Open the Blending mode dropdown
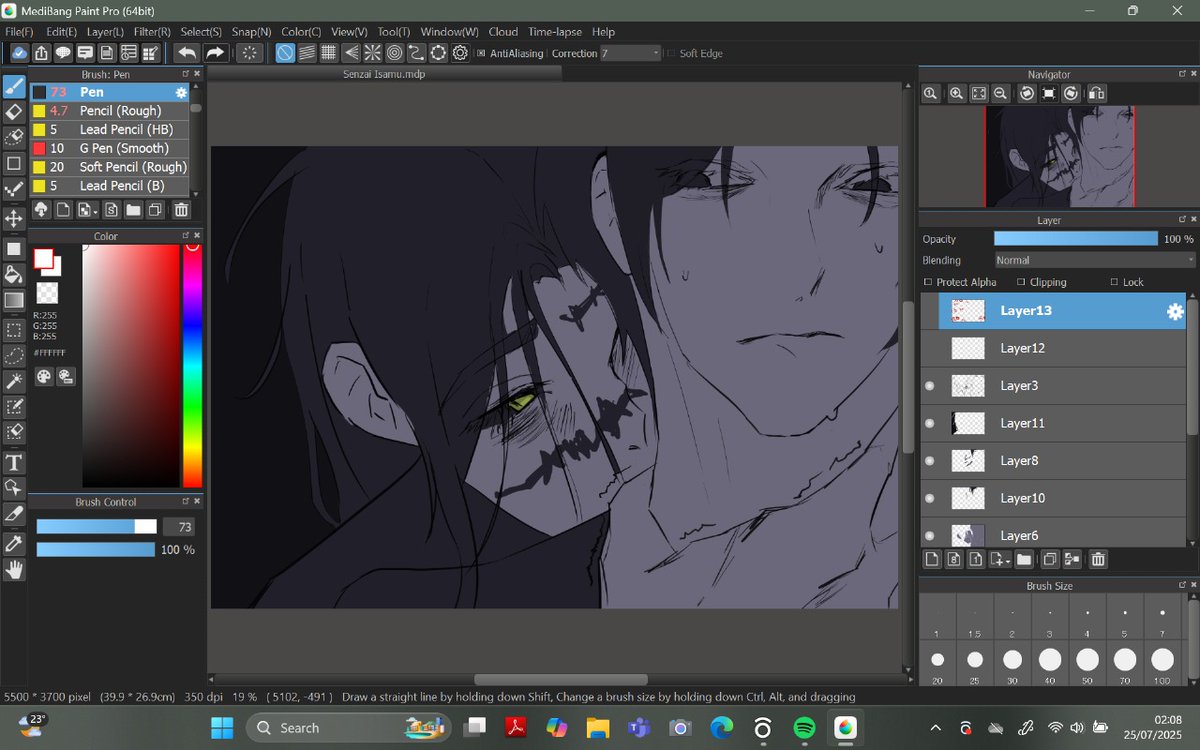The height and width of the screenshot is (750, 1200). pyautogui.click(x=1095, y=260)
